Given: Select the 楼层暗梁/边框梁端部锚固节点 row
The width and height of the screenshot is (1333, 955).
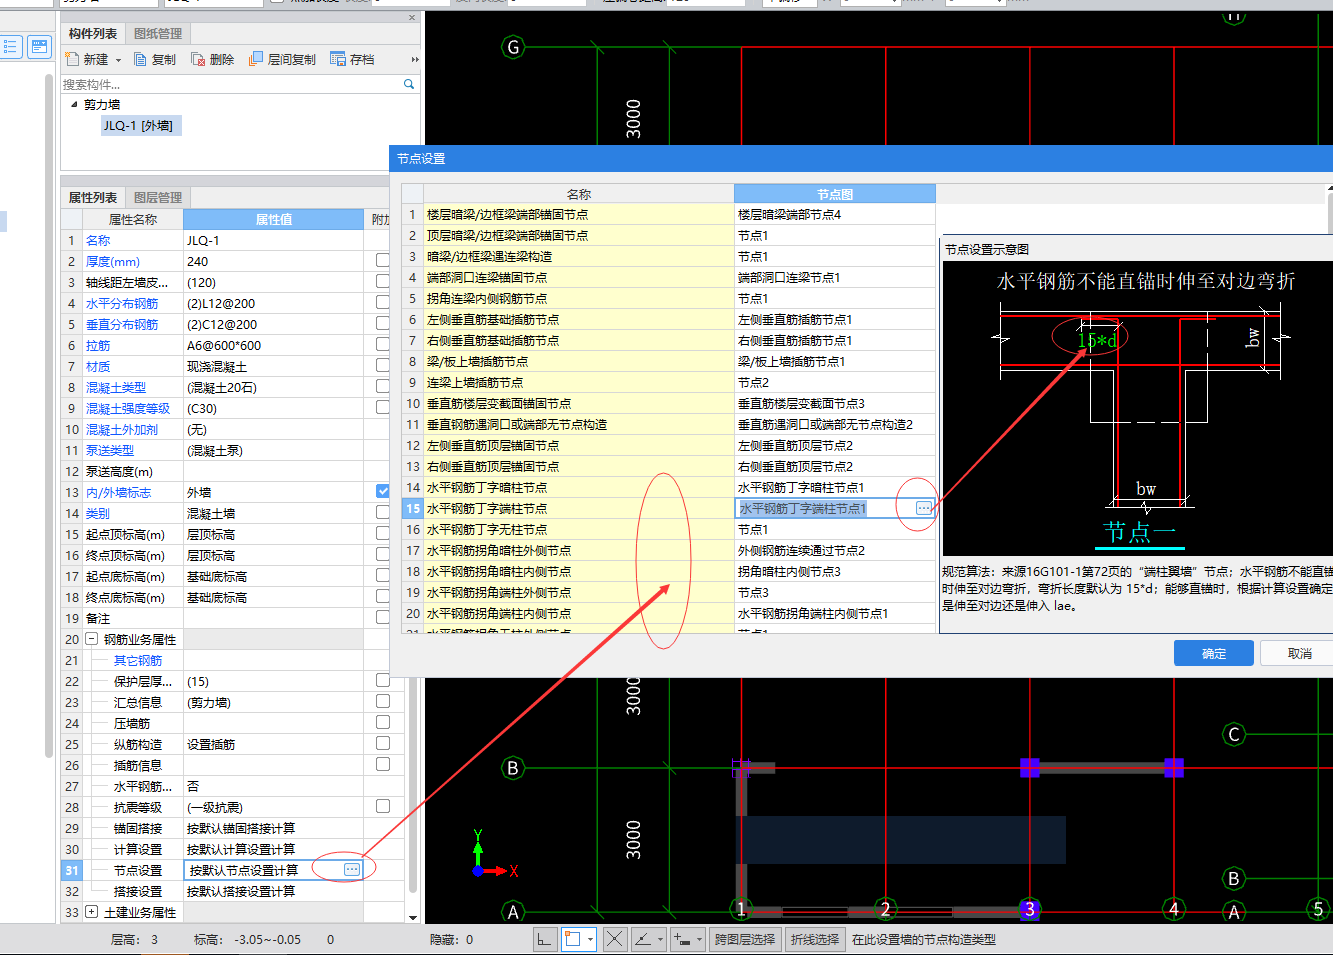Looking at the screenshot, I should point(579,214).
